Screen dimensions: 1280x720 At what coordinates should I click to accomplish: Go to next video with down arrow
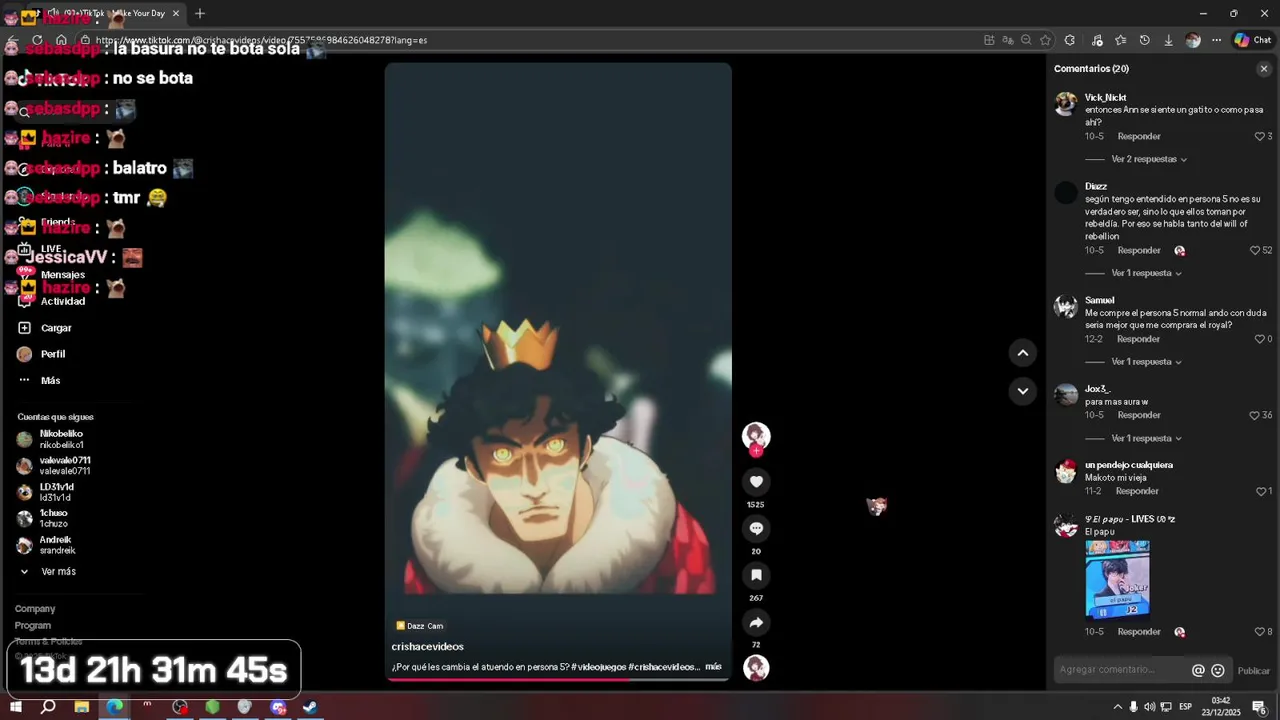click(x=1022, y=391)
